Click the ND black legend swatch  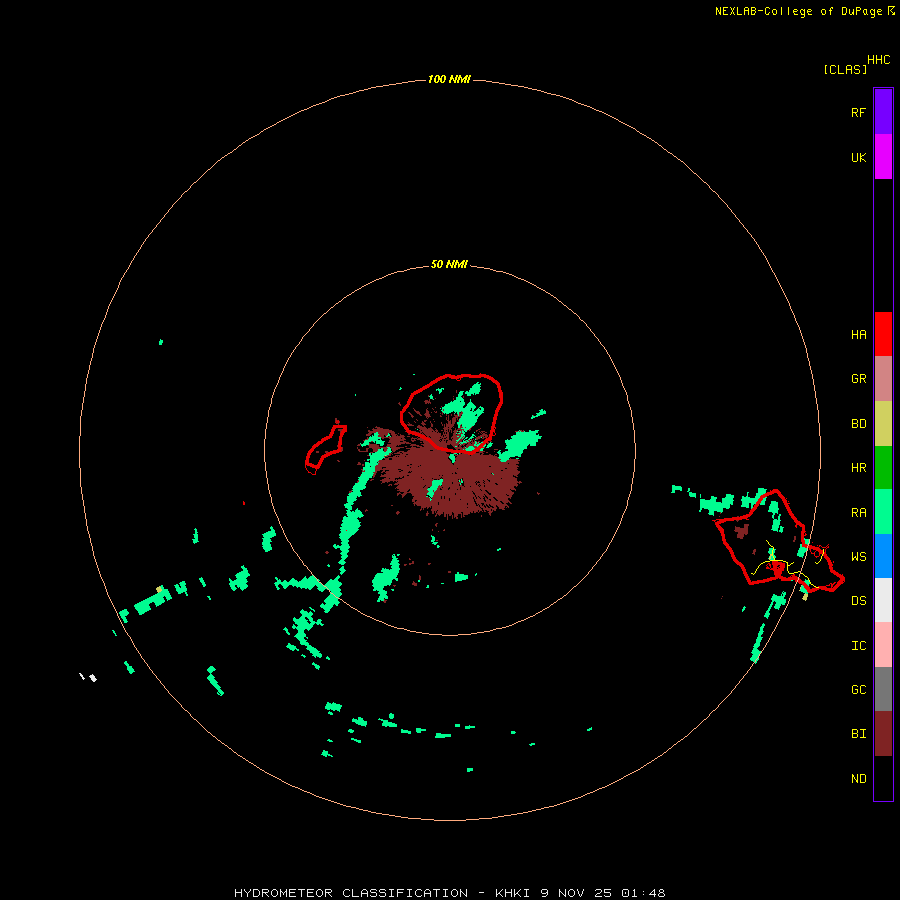tap(883, 778)
